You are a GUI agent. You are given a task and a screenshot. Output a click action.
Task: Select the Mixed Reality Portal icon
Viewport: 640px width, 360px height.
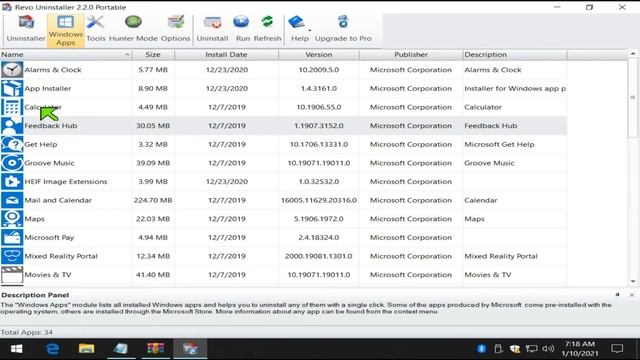coord(12,256)
